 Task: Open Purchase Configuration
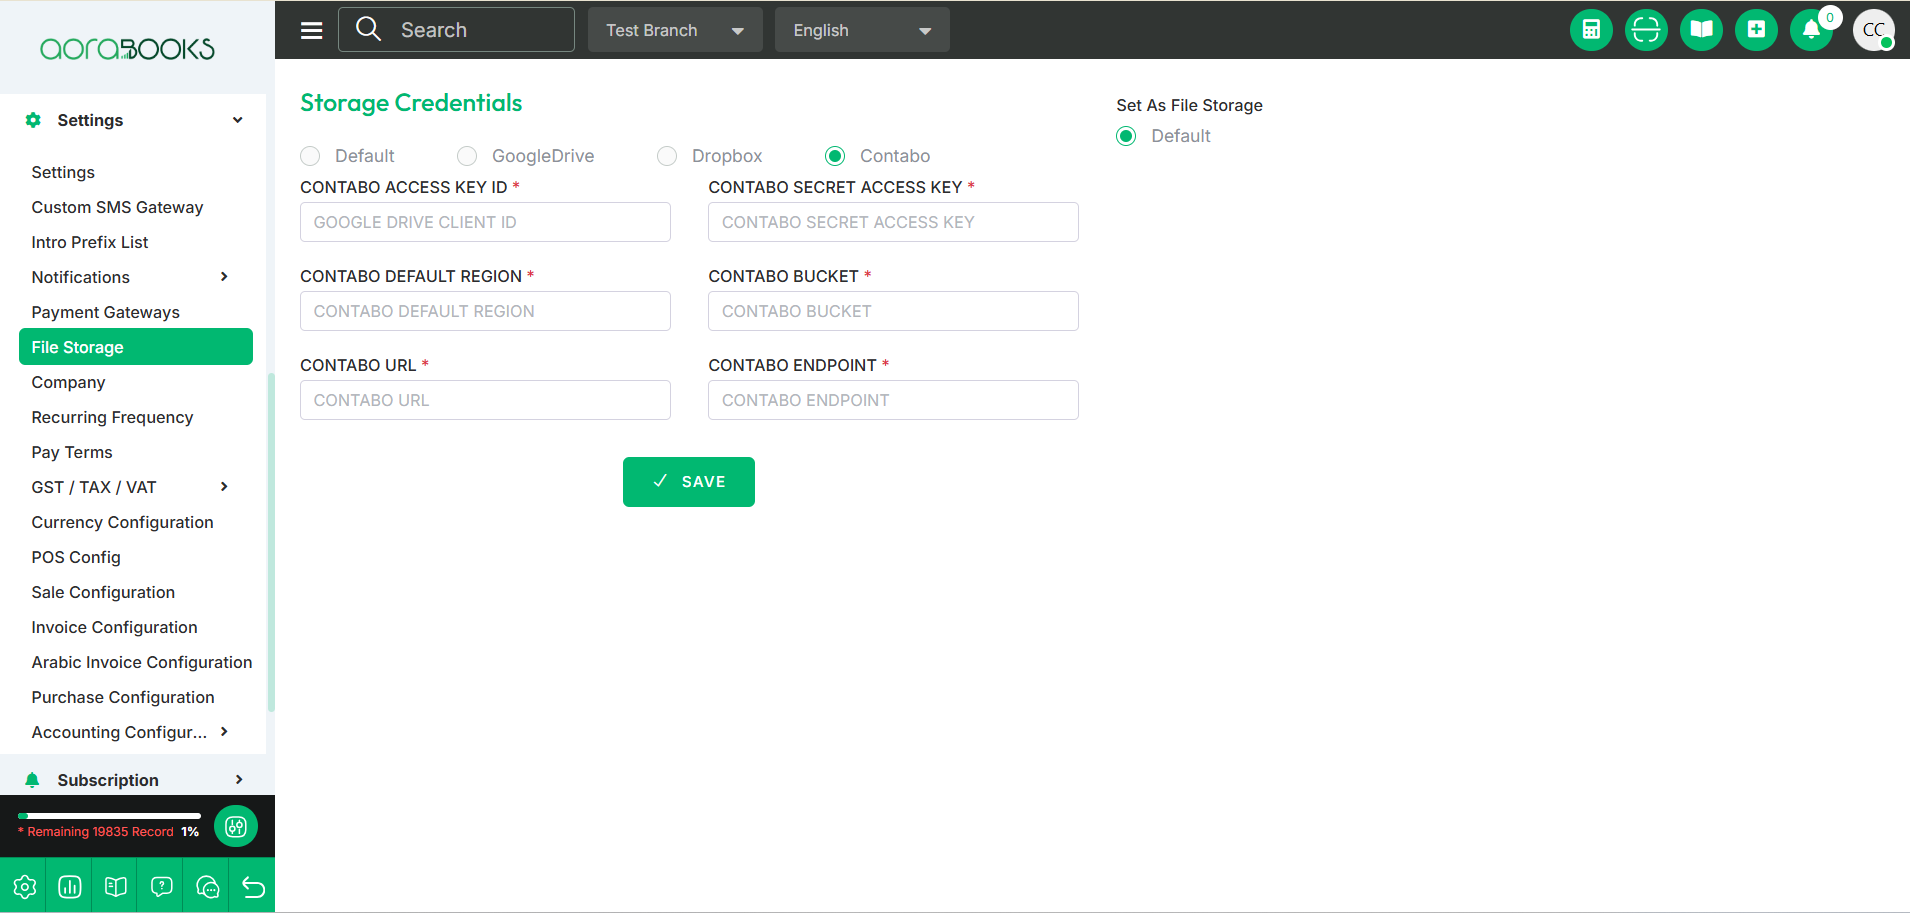[x=123, y=697]
